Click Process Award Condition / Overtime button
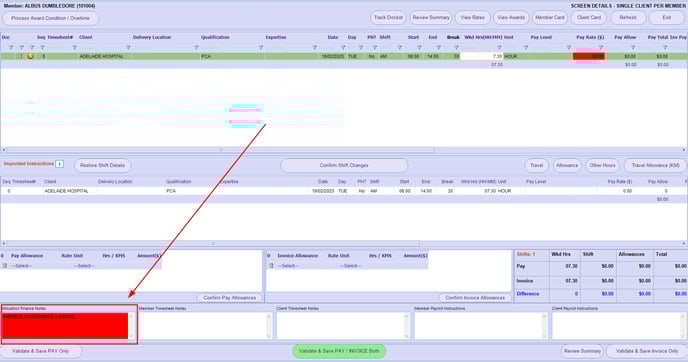The height and width of the screenshot is (362, 688). tap(50, 18)
